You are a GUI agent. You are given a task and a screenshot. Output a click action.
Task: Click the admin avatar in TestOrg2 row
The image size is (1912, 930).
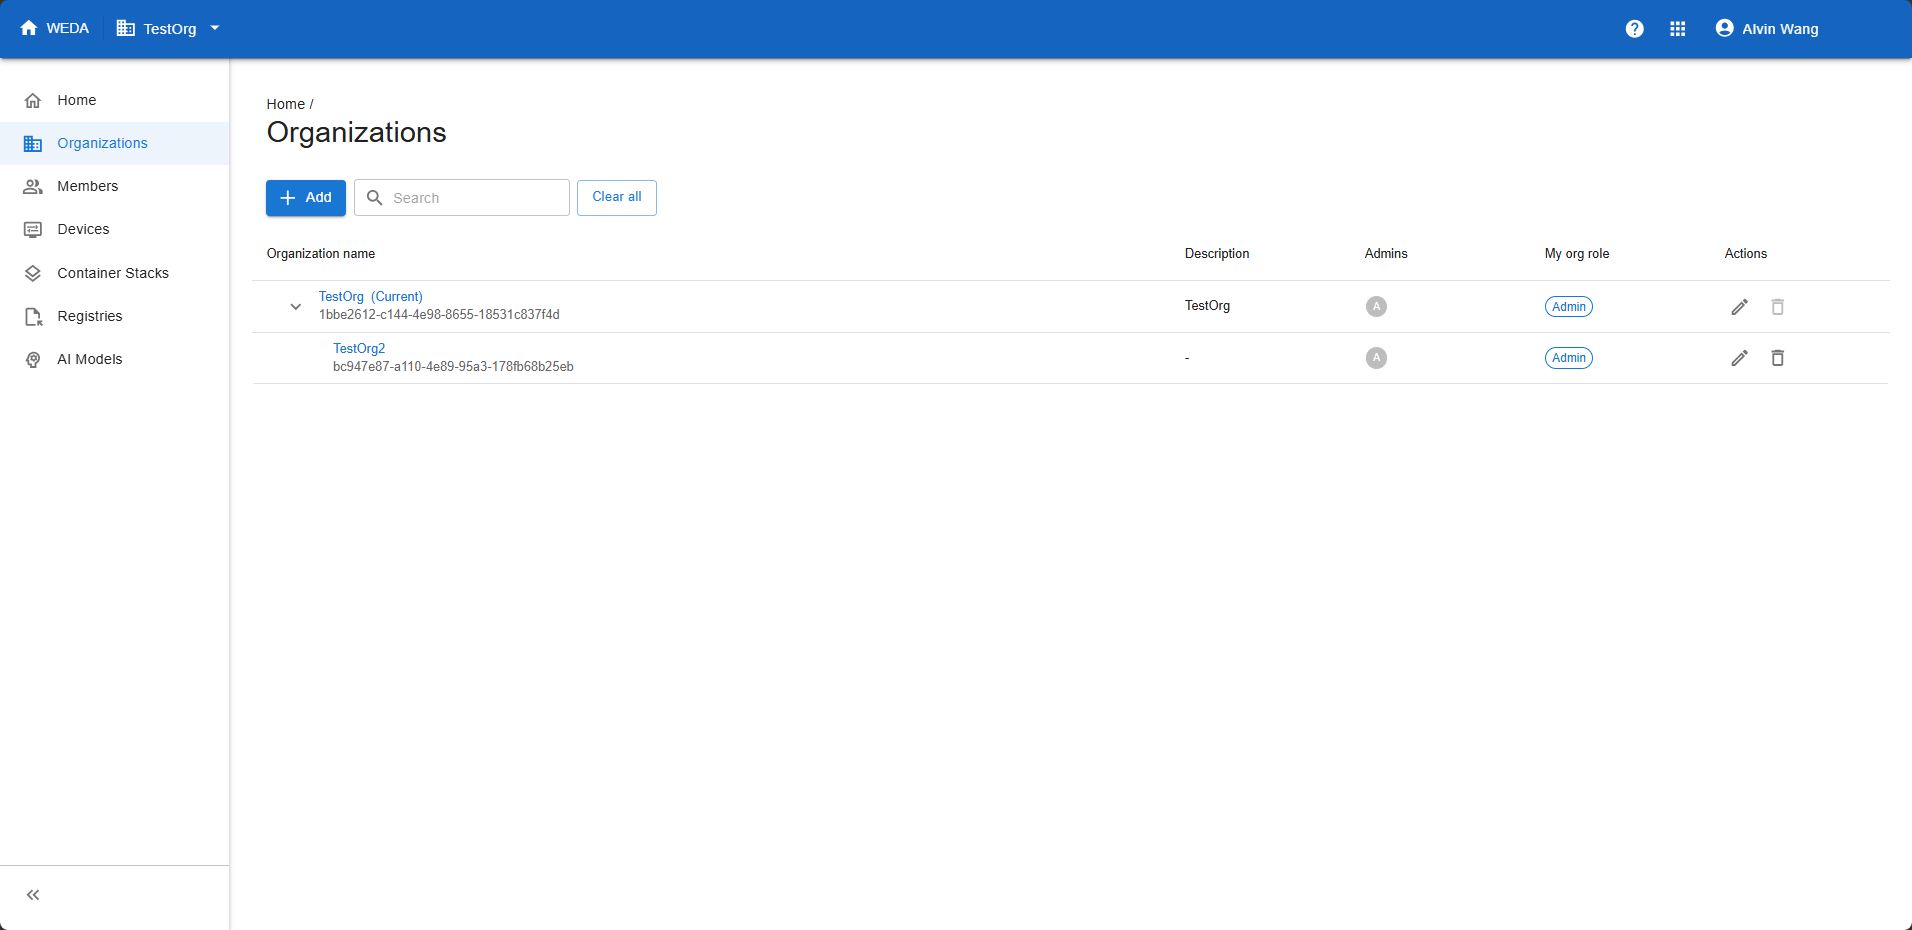pos(1376,358)
